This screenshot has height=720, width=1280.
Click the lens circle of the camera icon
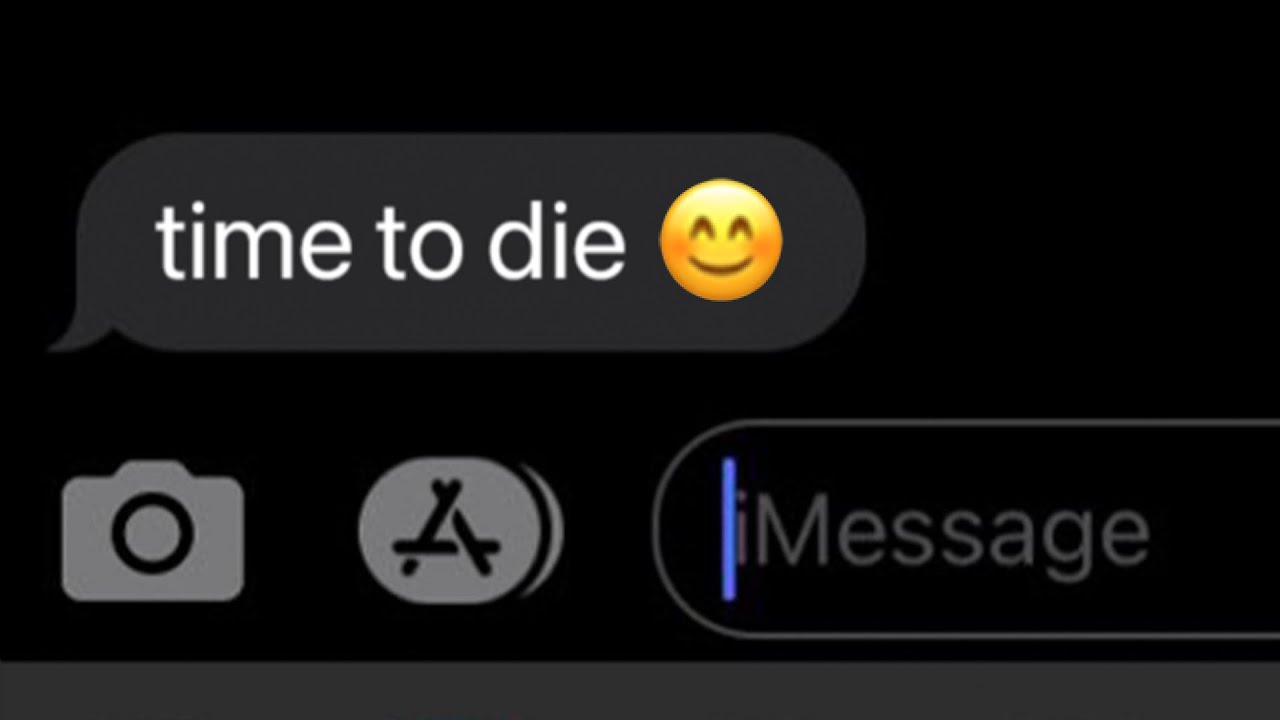[153, 534]
